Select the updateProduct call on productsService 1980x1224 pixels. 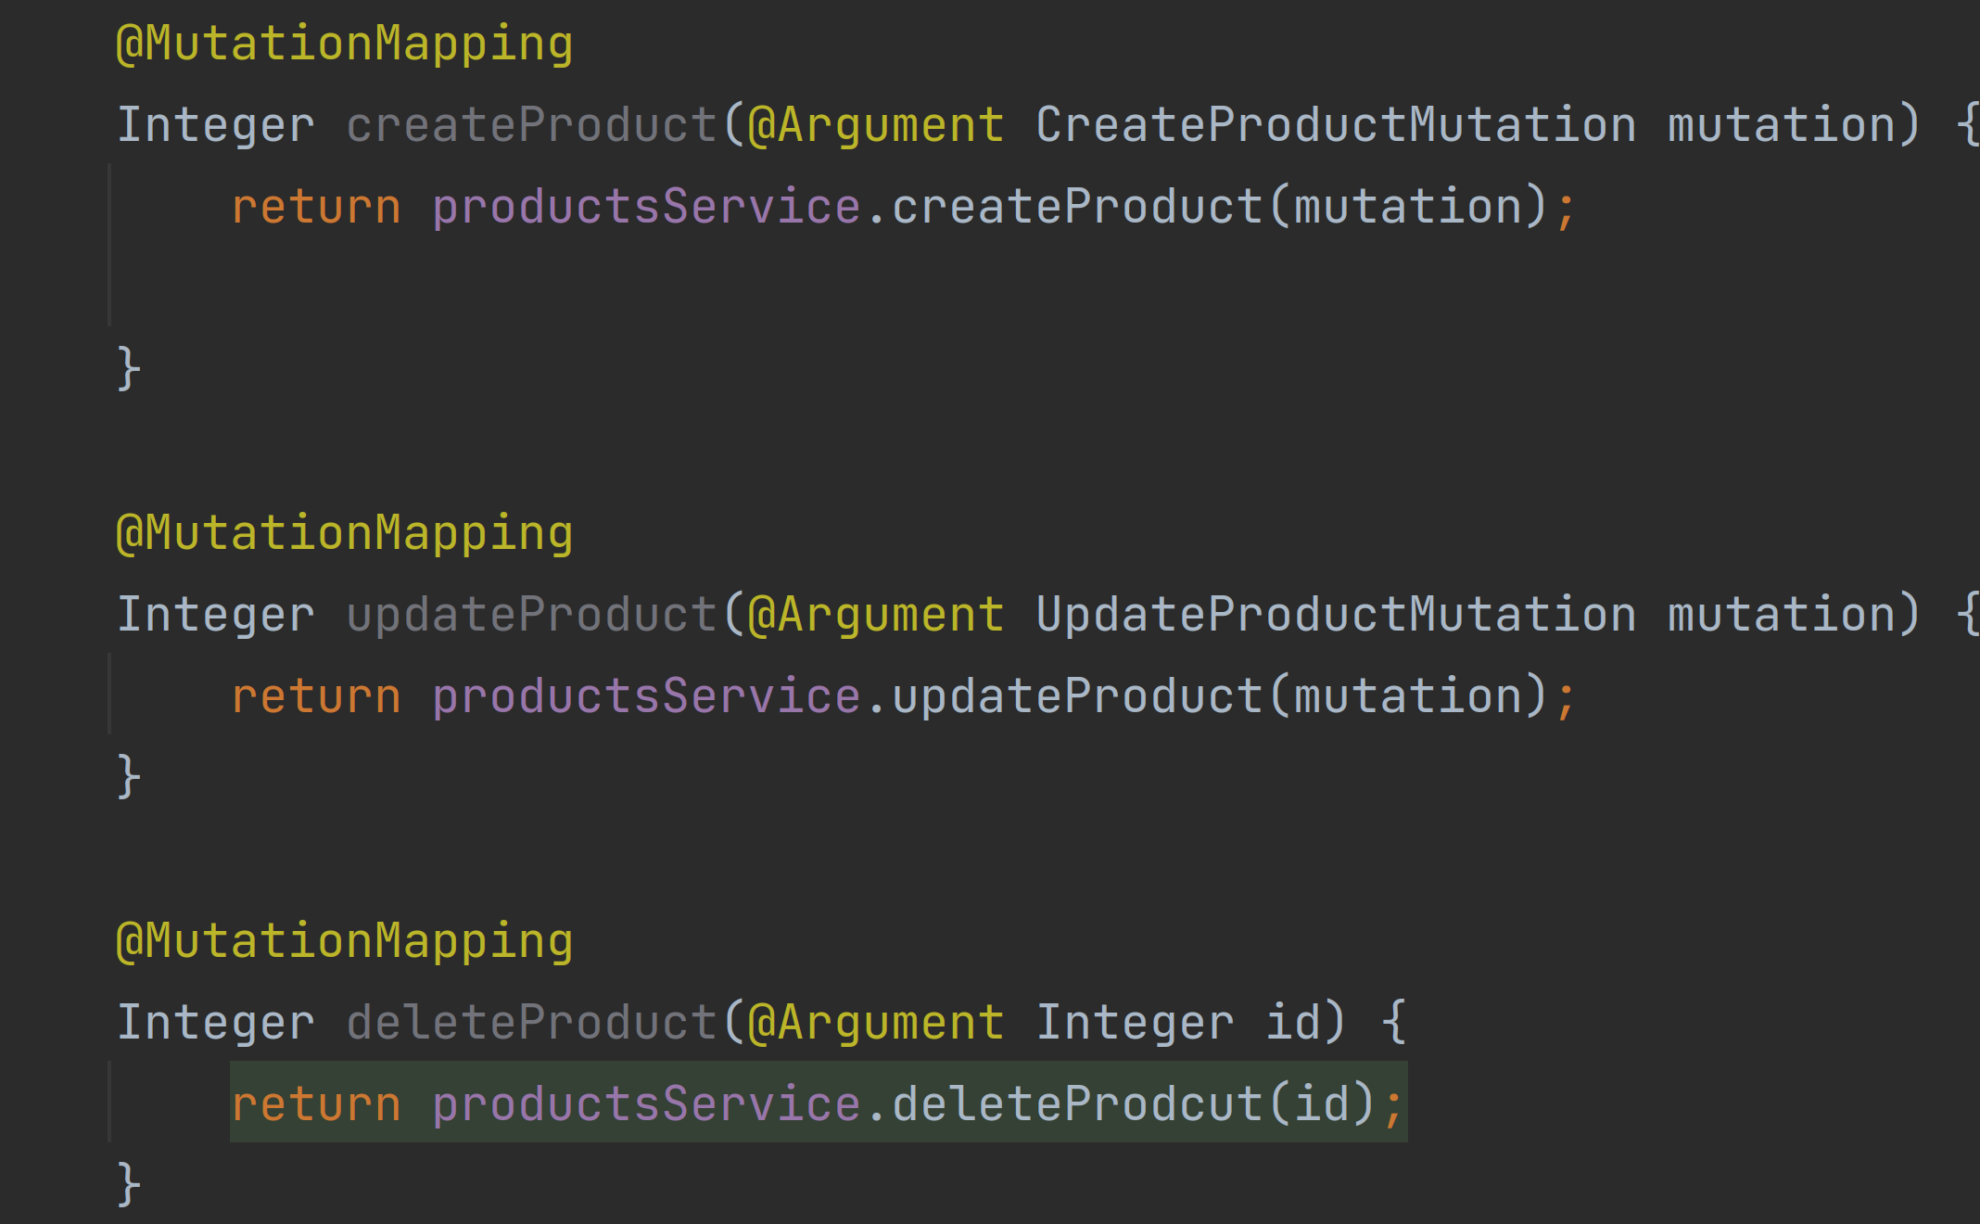tap(1085, 693)
